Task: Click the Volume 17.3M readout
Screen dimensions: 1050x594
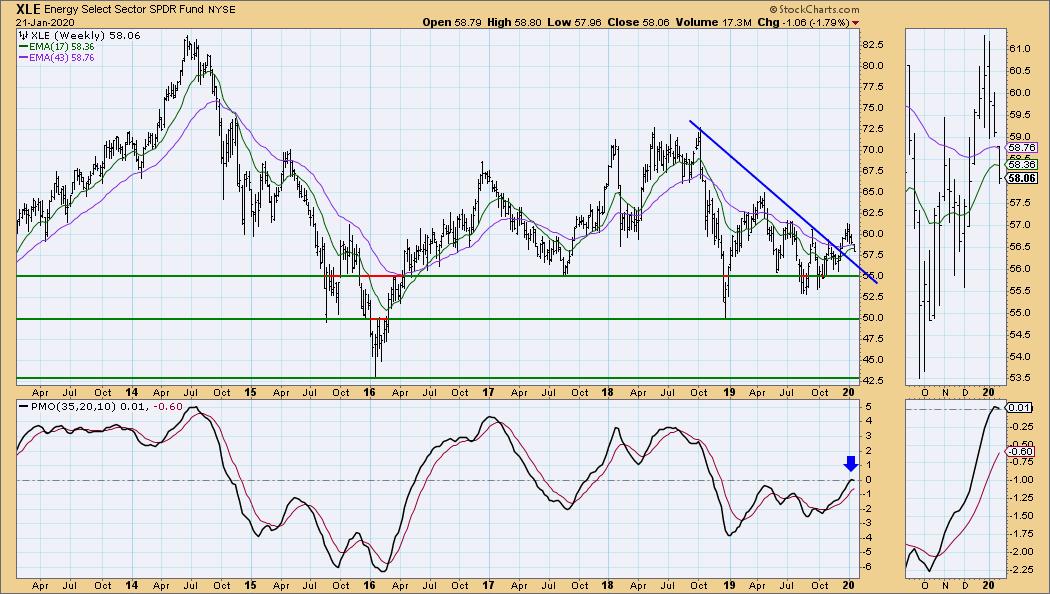Action: coord(714,22)
